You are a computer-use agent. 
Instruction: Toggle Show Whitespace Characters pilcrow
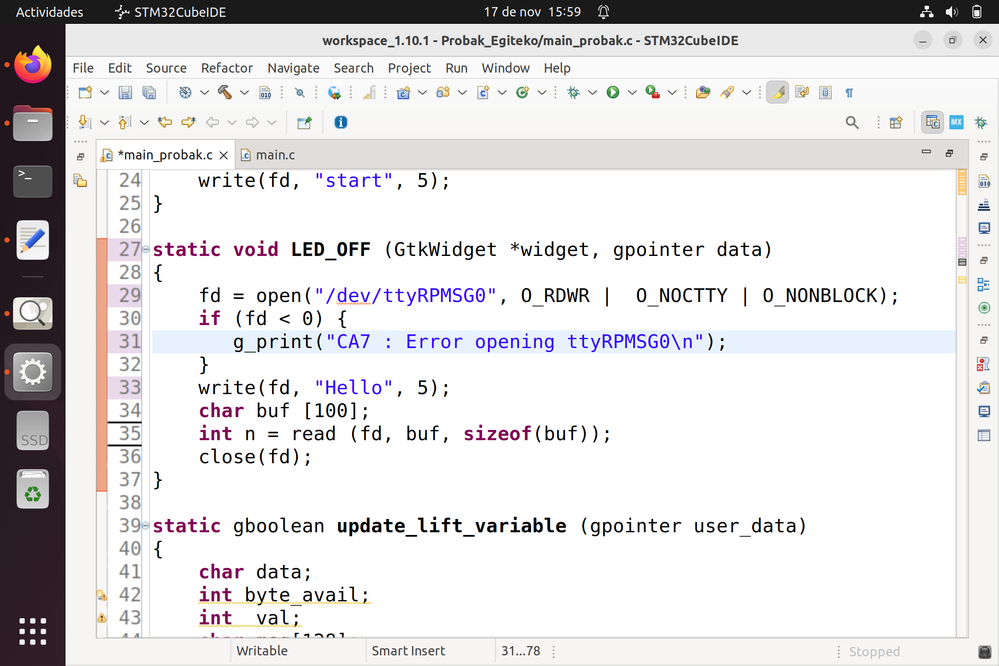(849, 92)
